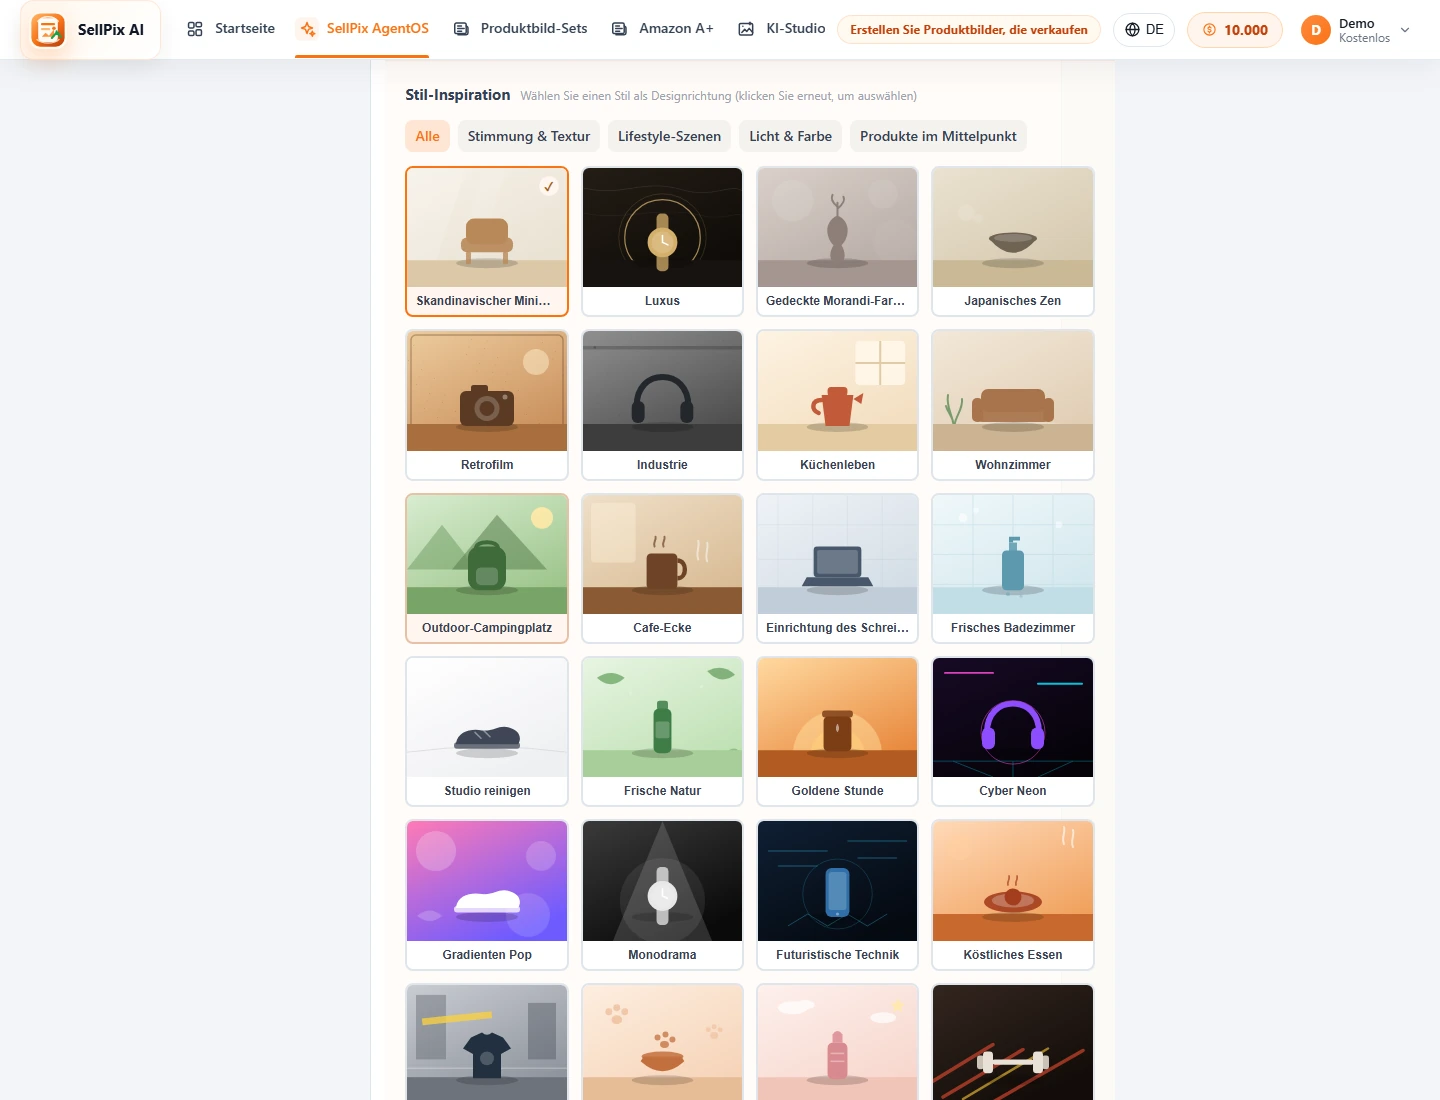
Task: Select the Frische Natur style card
Action: tap(662, 731)
